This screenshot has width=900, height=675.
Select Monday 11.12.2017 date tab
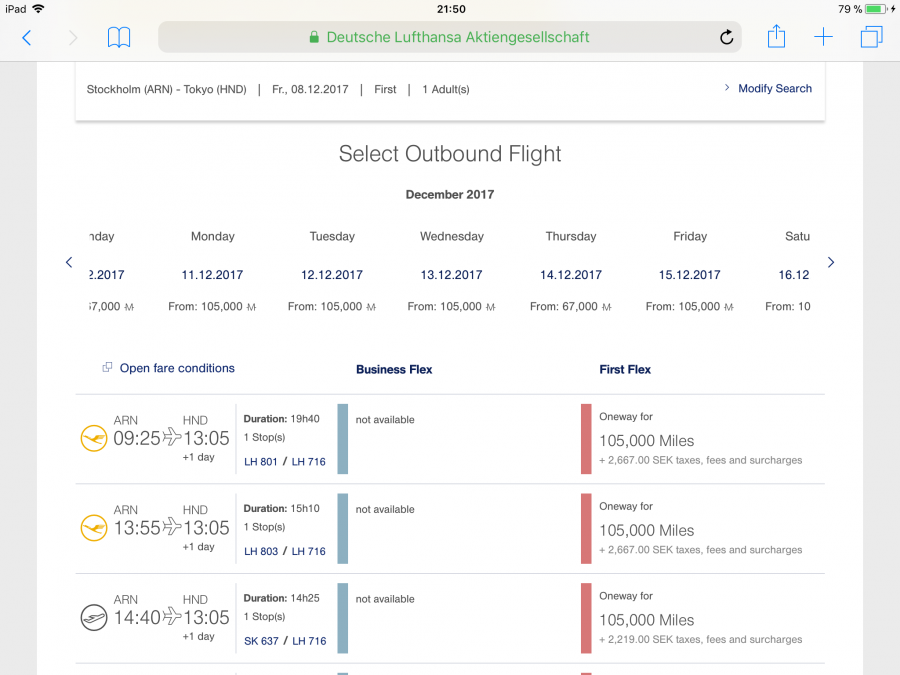(x=212, y=274)
